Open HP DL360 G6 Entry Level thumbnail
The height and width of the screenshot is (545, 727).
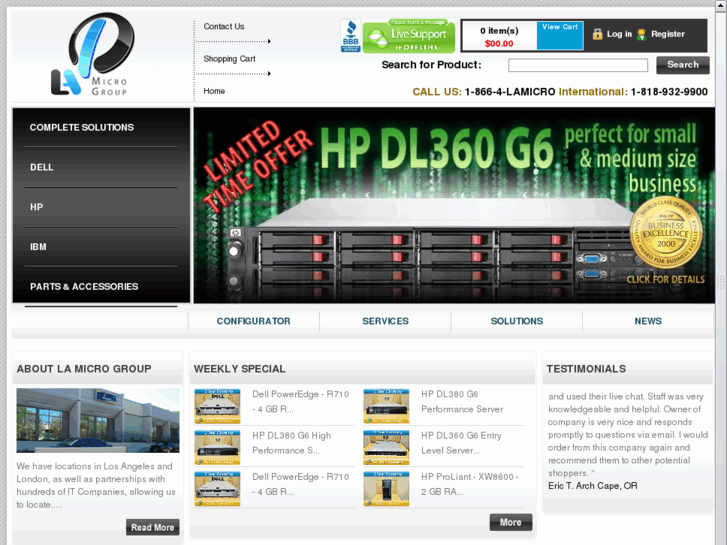click(386, 448)
